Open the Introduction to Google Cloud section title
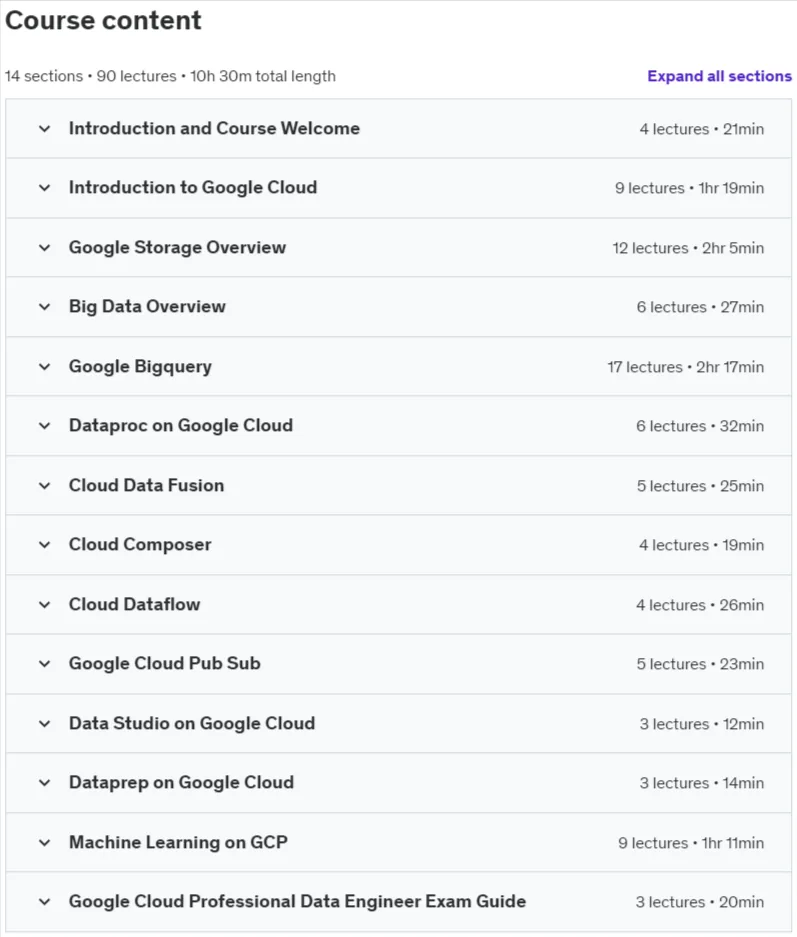This screenshot has height=937, width=797. click(x=192, y=188)
